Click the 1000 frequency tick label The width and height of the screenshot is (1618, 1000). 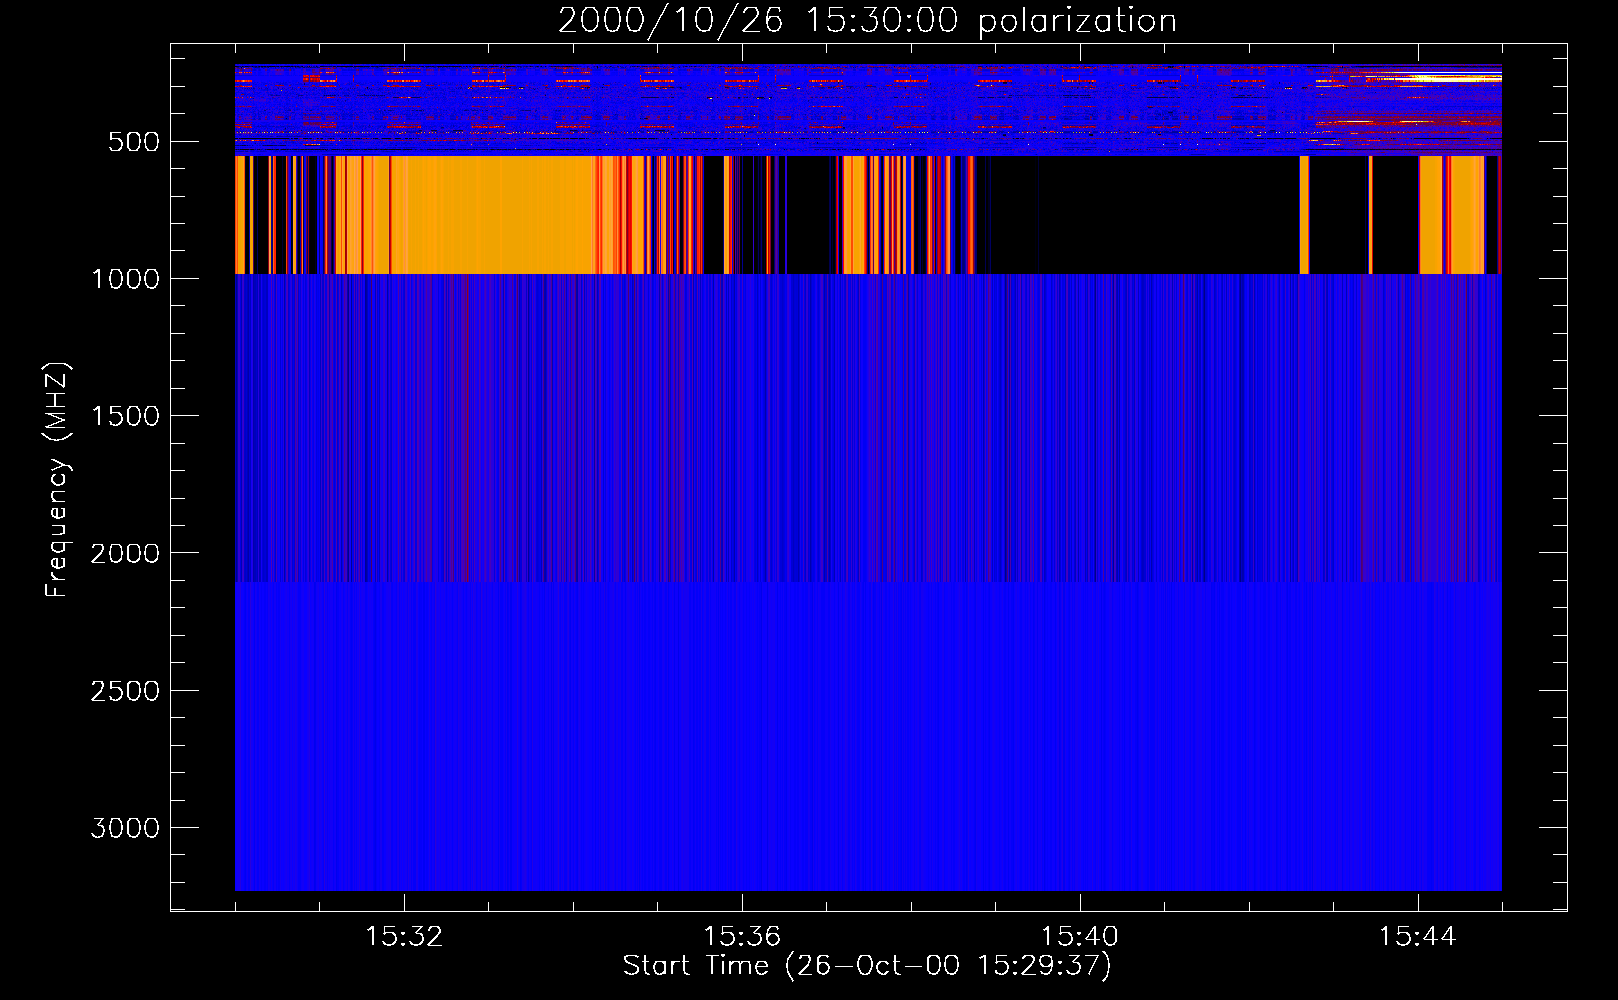(125, 279)
